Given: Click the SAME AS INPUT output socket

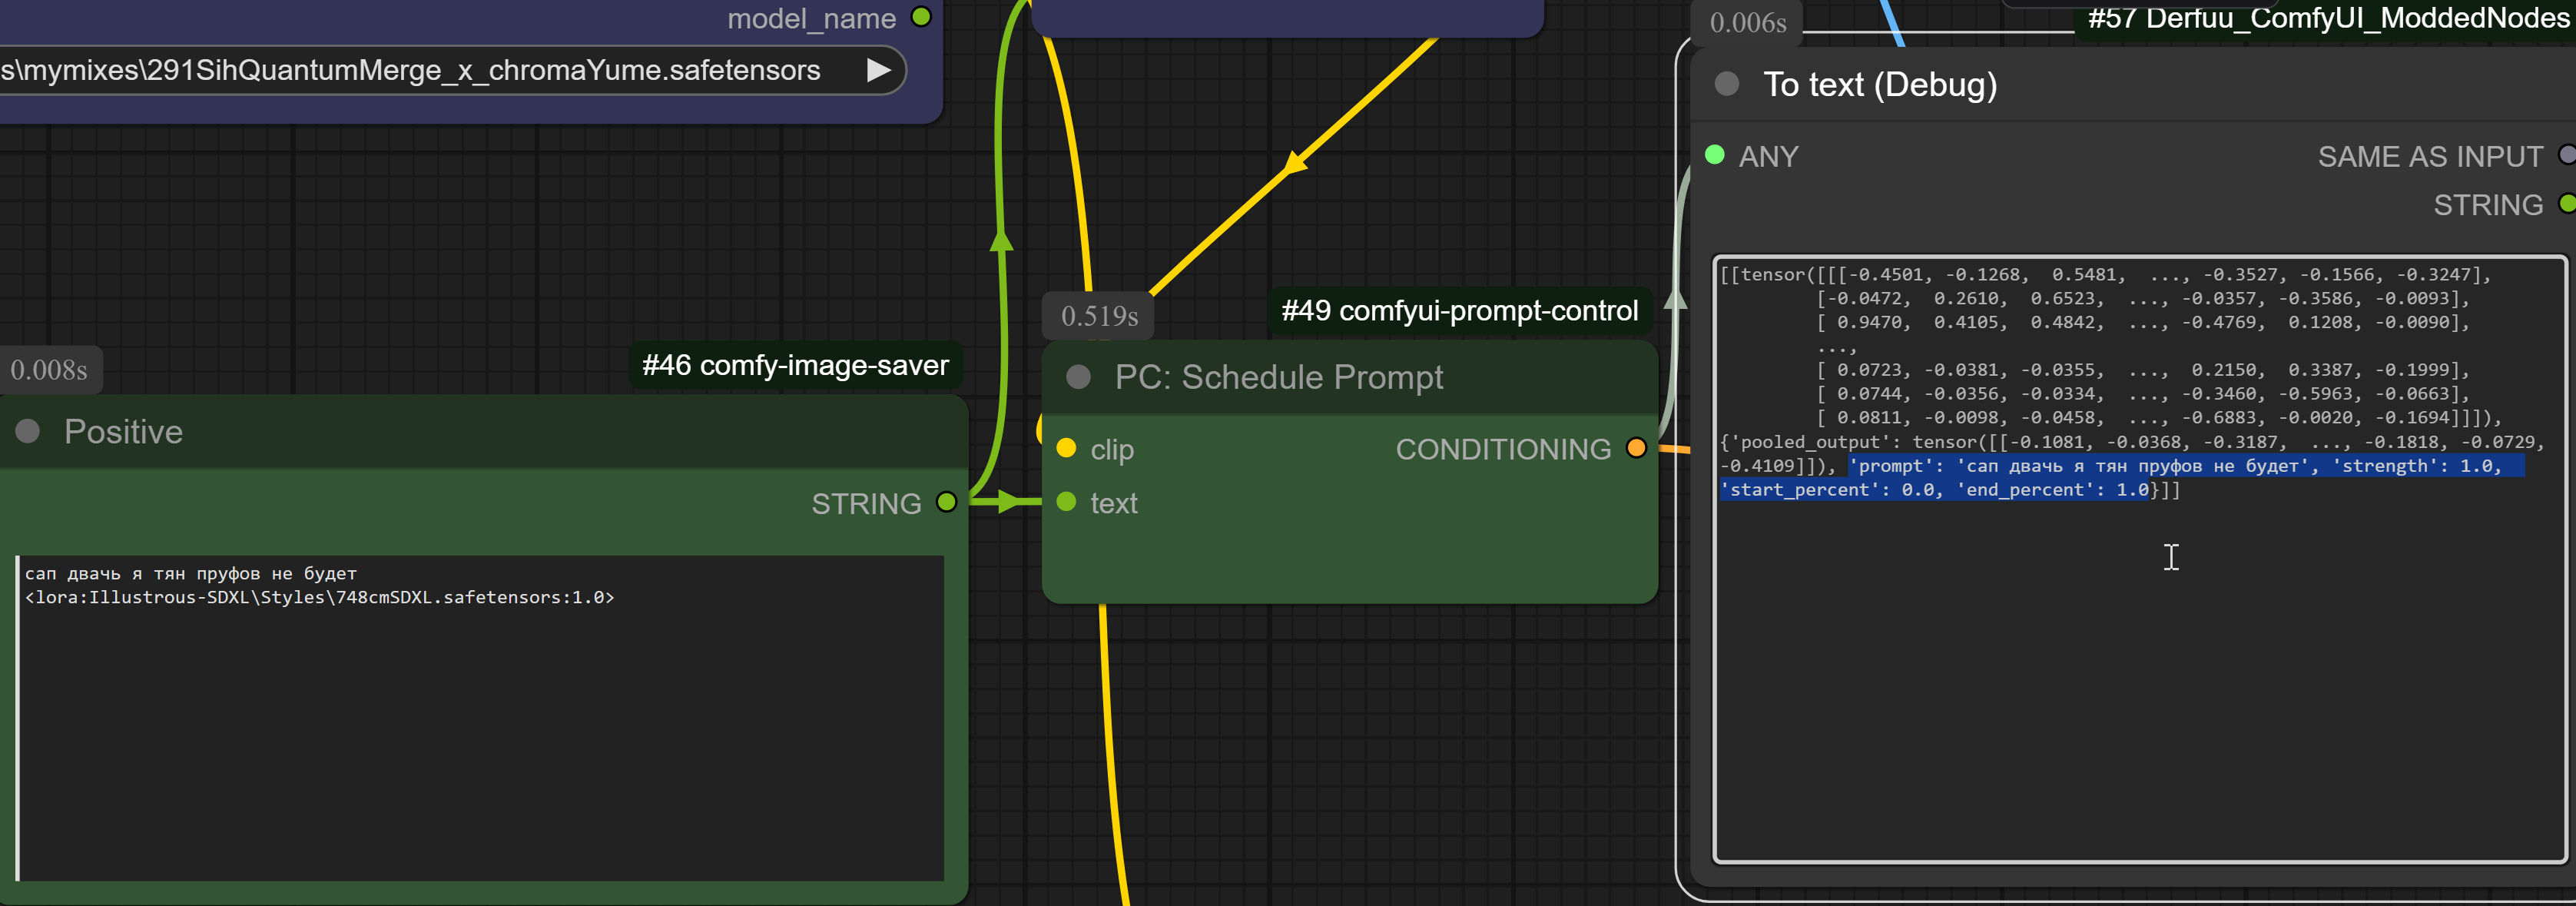Looking at the screenshot, I should (2566, 155).
